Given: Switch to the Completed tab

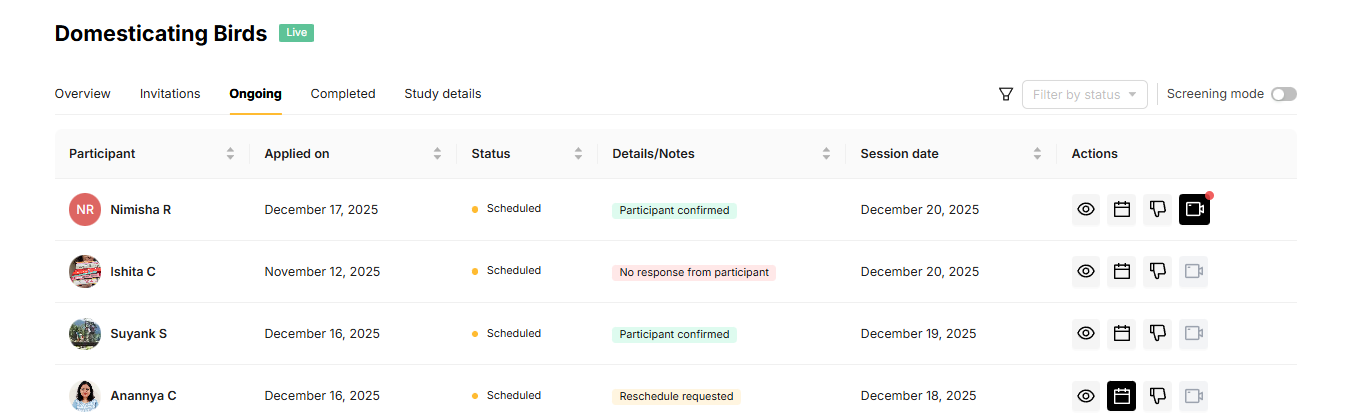Looking at the screenshot, I should [343, 94].
